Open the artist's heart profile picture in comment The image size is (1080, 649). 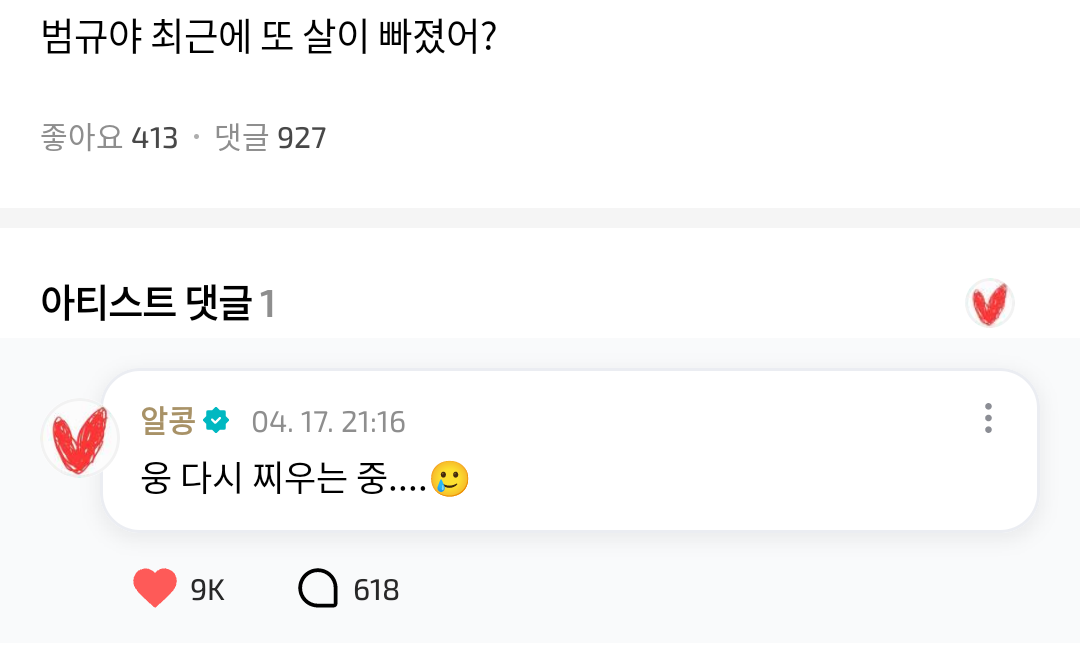point(80,437)
